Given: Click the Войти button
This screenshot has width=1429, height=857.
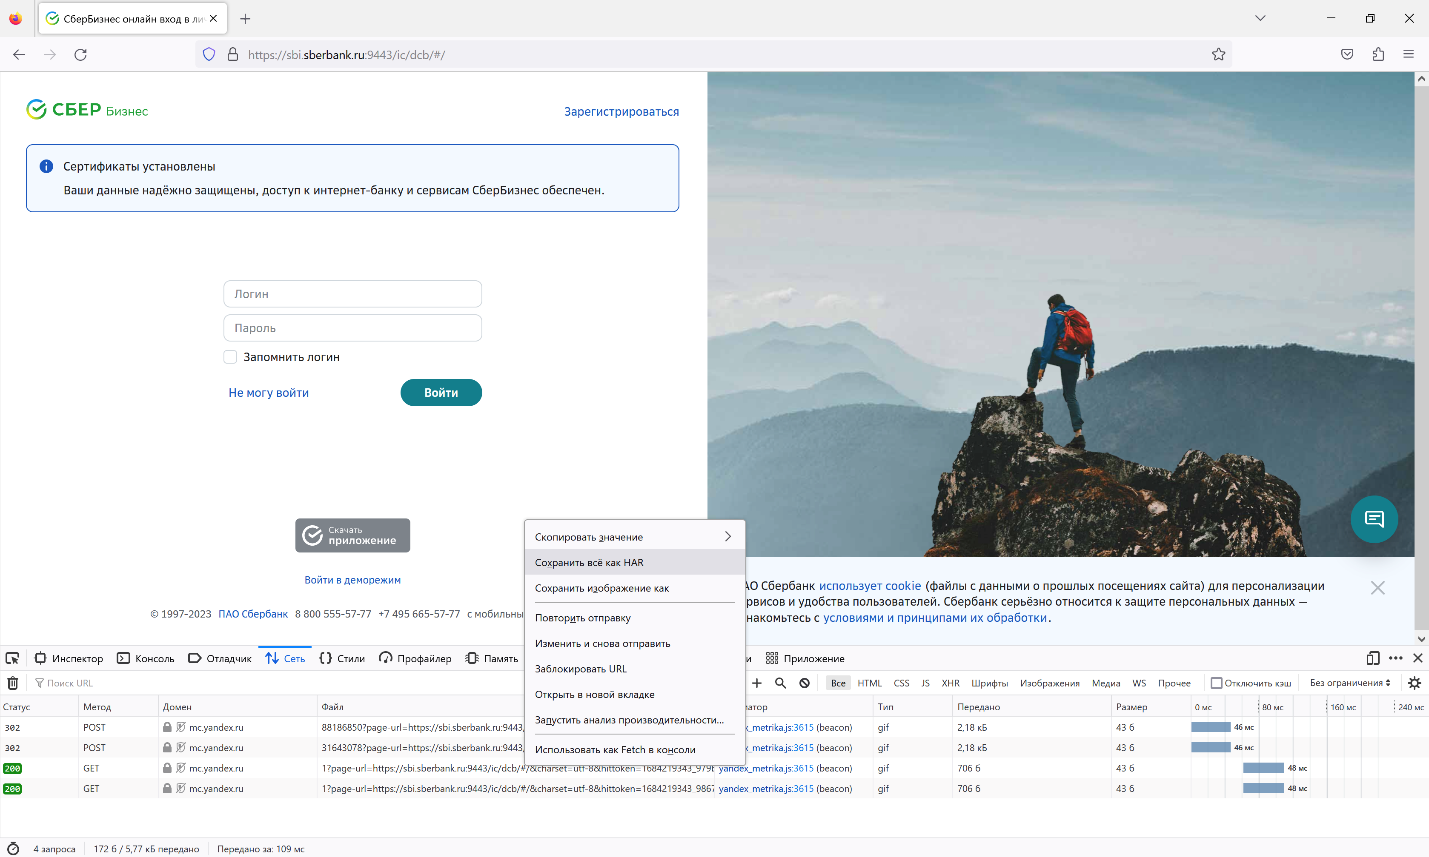Looking at the screenshot, I should pyautogui.click(x=441, y=393).
